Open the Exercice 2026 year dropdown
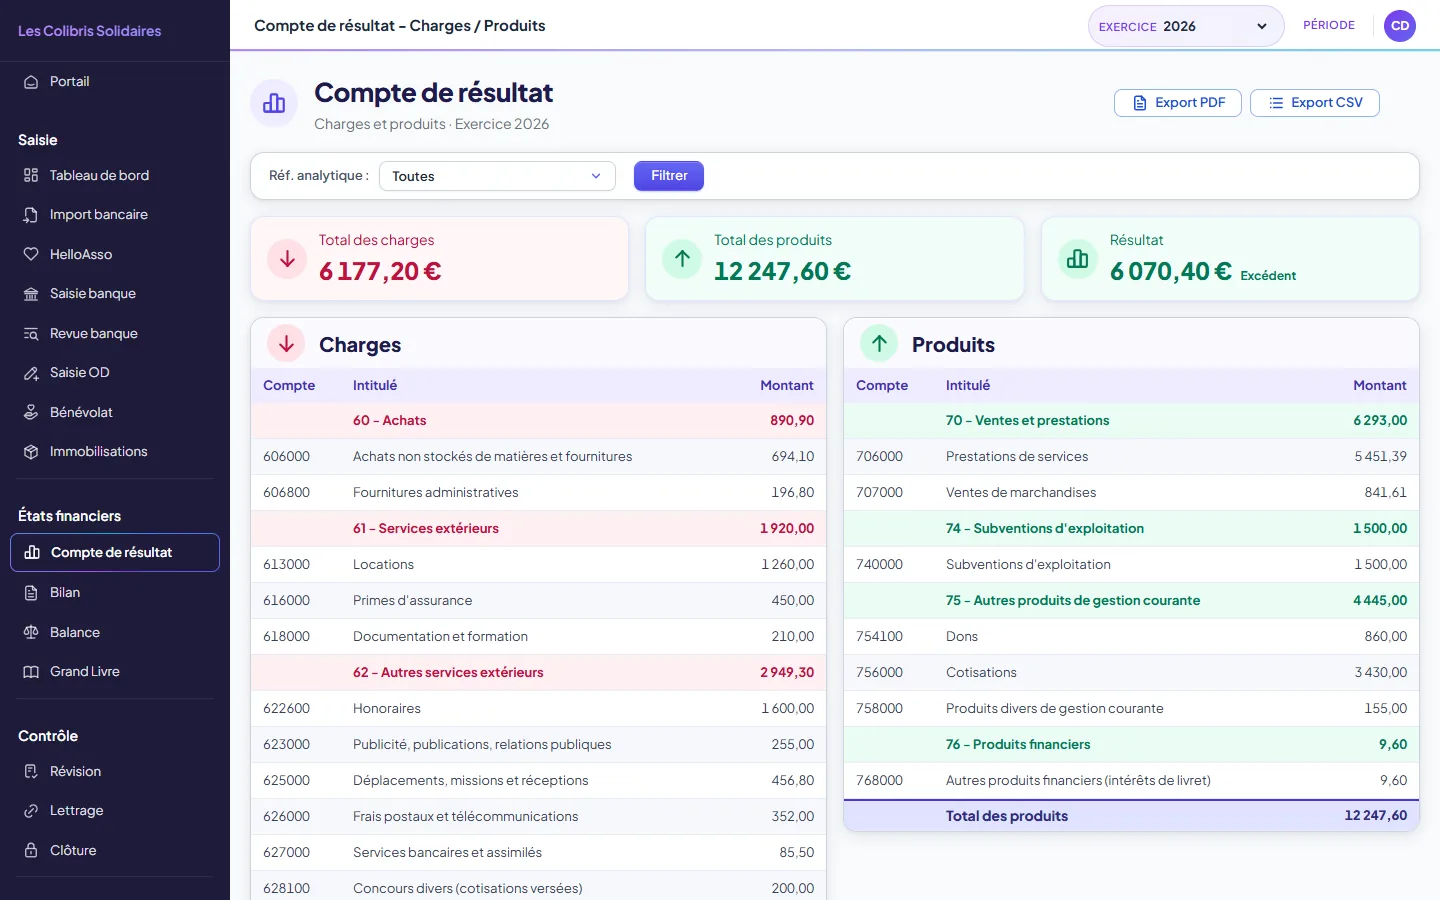This screenshot has height=900, width=1440. click(x=1186, y=26)
